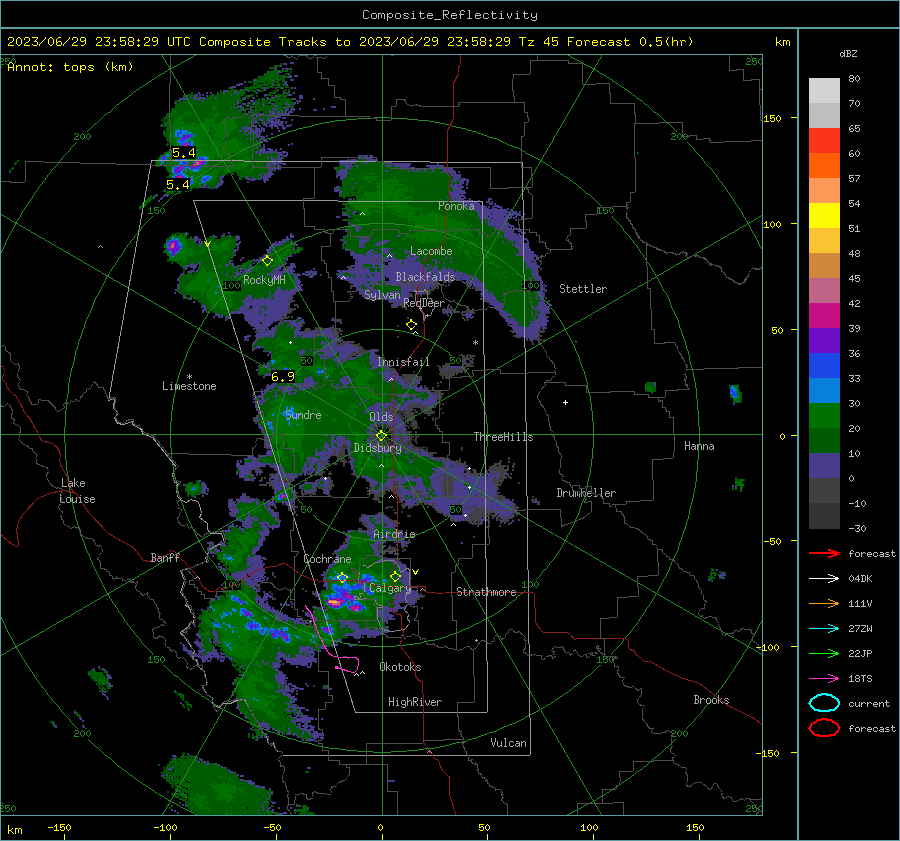This screenshot has width=900, height=841.
Task: Click the yellow diamond marker near RockyMH
Action: [267, 261]
